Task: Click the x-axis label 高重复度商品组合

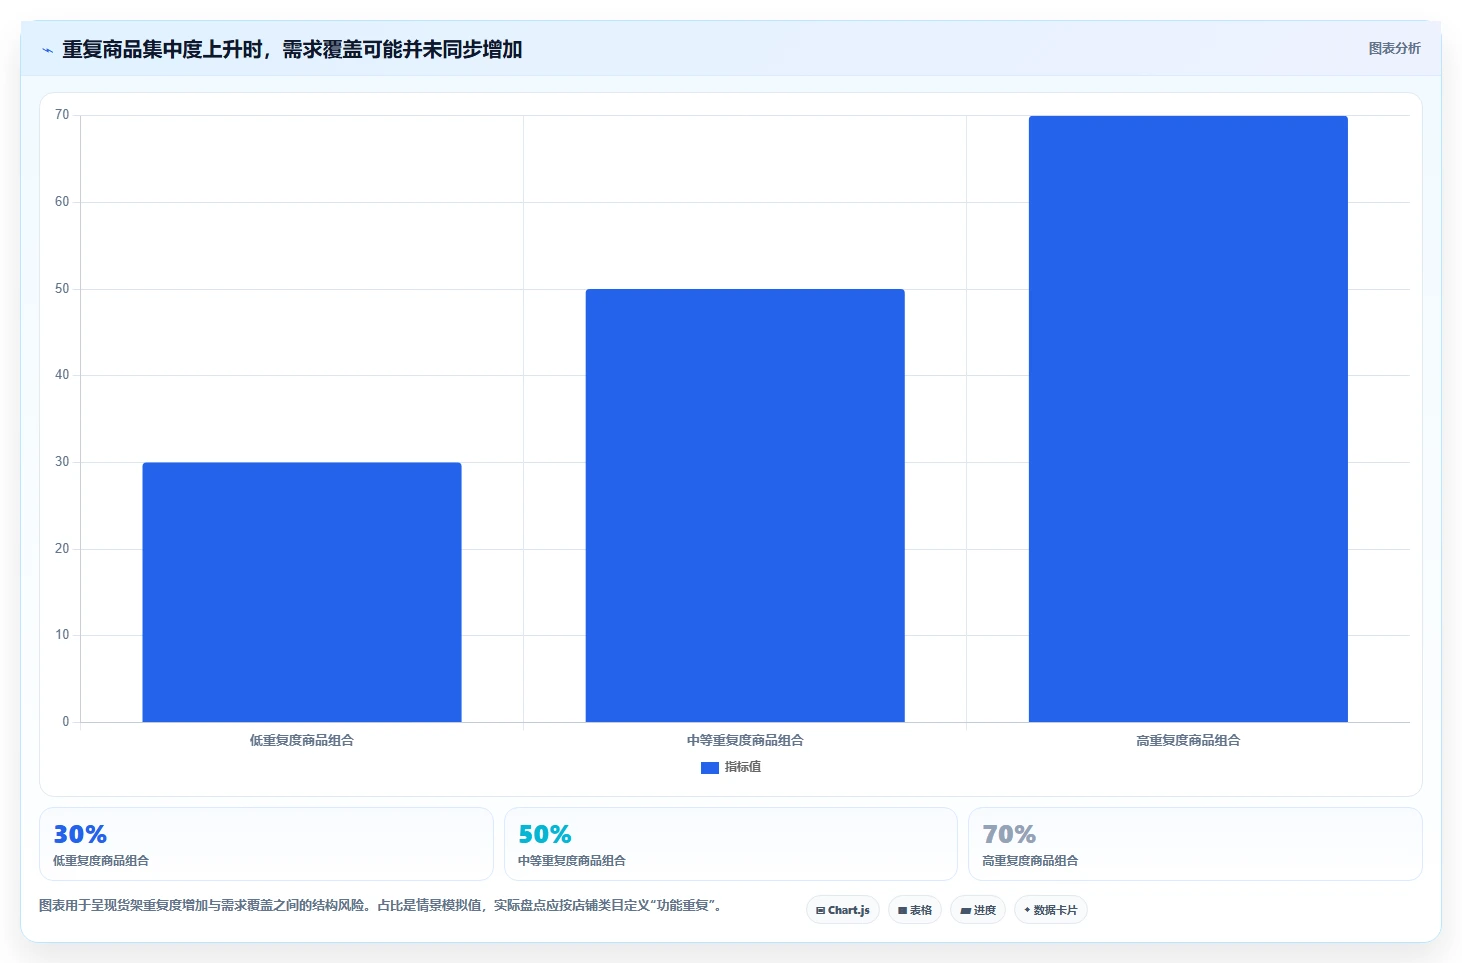Action: pos(1188,741)
